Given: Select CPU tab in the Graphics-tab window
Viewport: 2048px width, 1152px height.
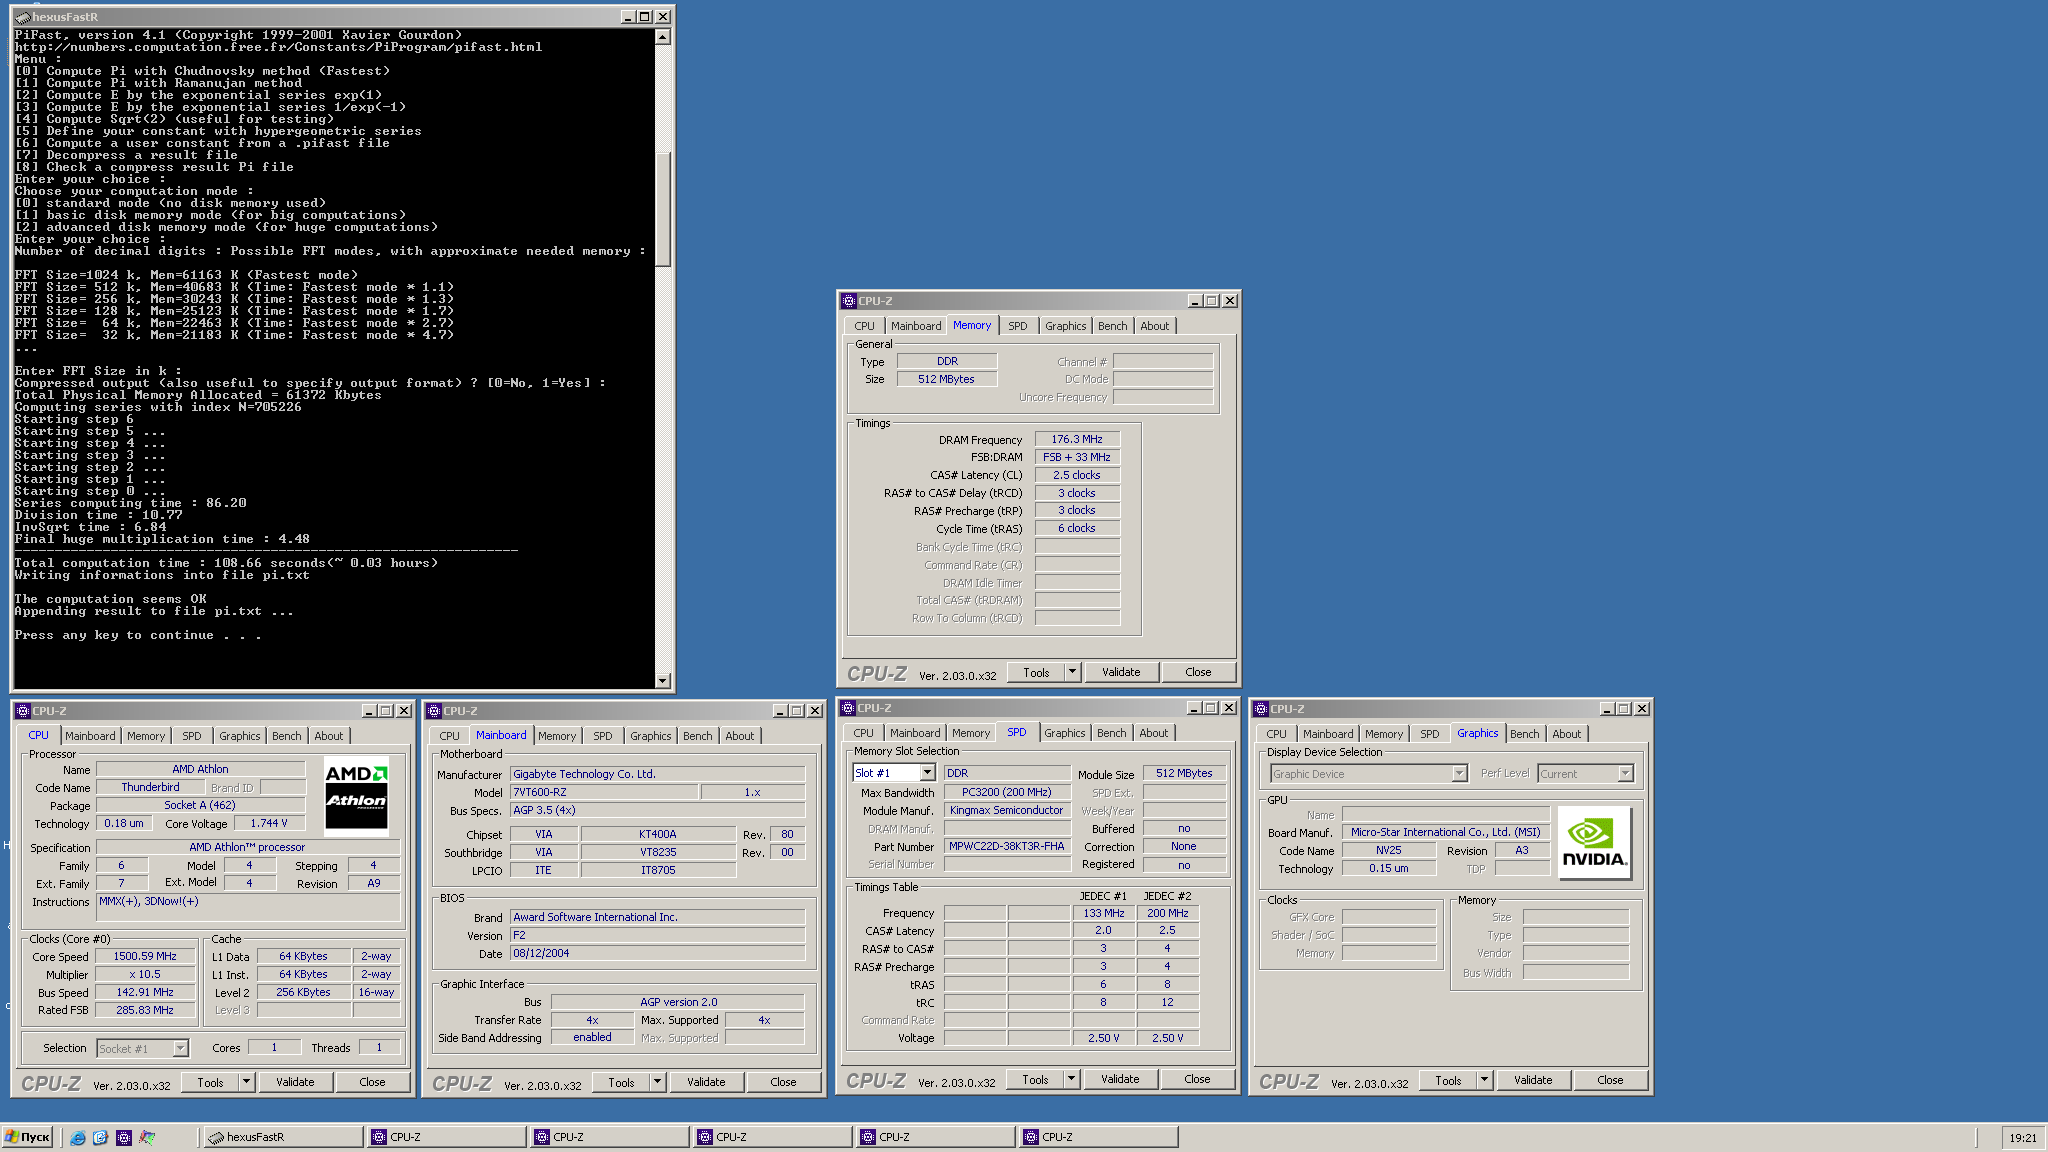Looking at the screenshot, I should point(1276,734).
